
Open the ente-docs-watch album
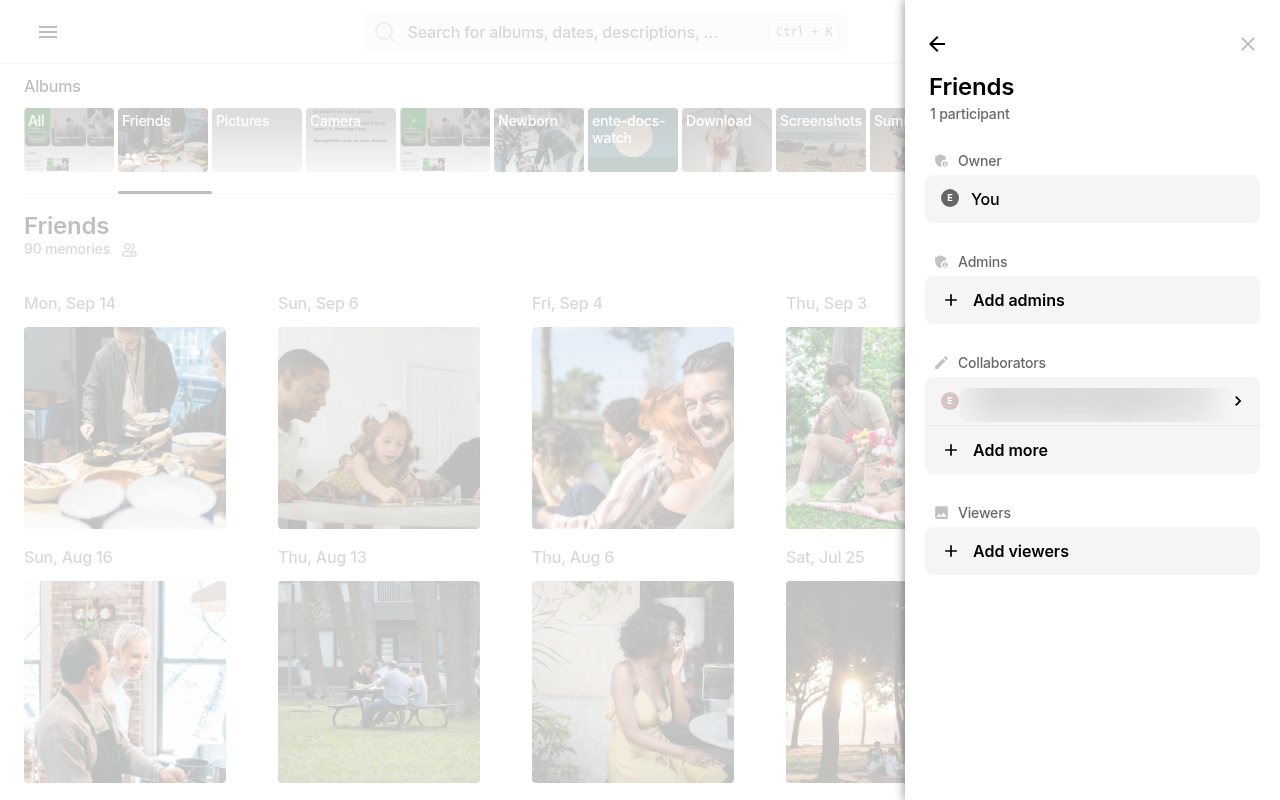[x=633, y=140]
